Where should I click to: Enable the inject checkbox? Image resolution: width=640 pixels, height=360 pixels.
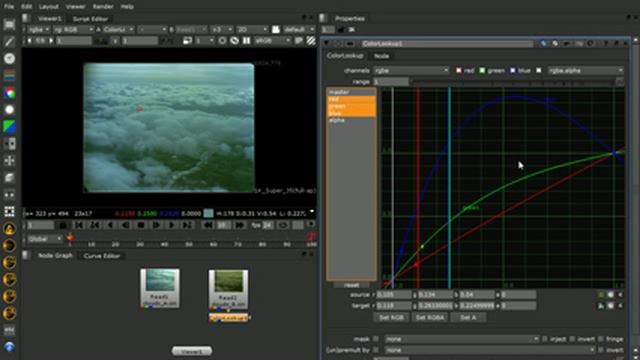tap(545, 339)
